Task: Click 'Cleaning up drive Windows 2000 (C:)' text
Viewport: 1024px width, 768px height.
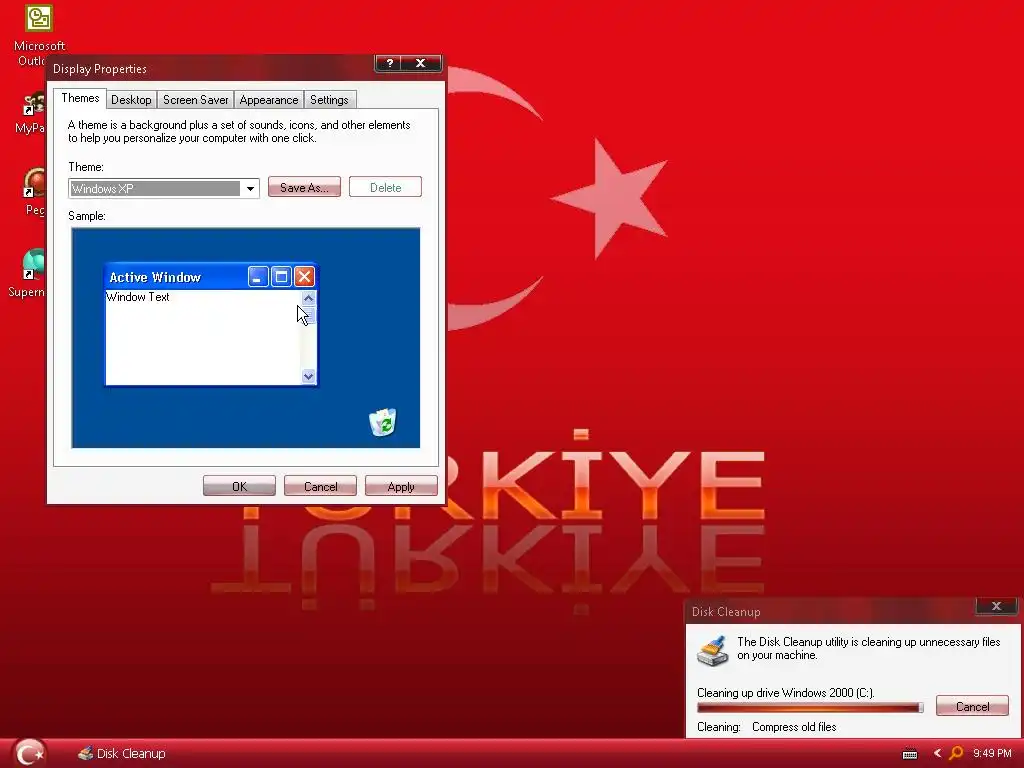Action: 786,693
